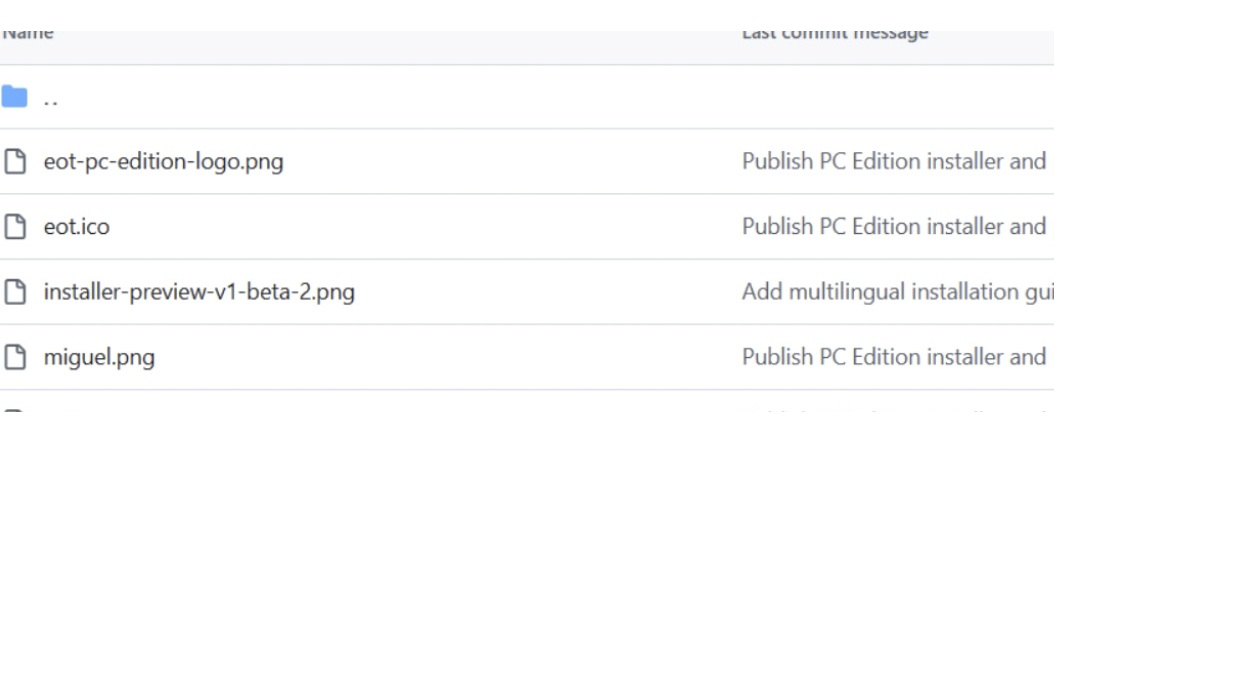View commit message on miguel.png row
This screenshot has width=1235, height=688.
click(x=894, y=357)
